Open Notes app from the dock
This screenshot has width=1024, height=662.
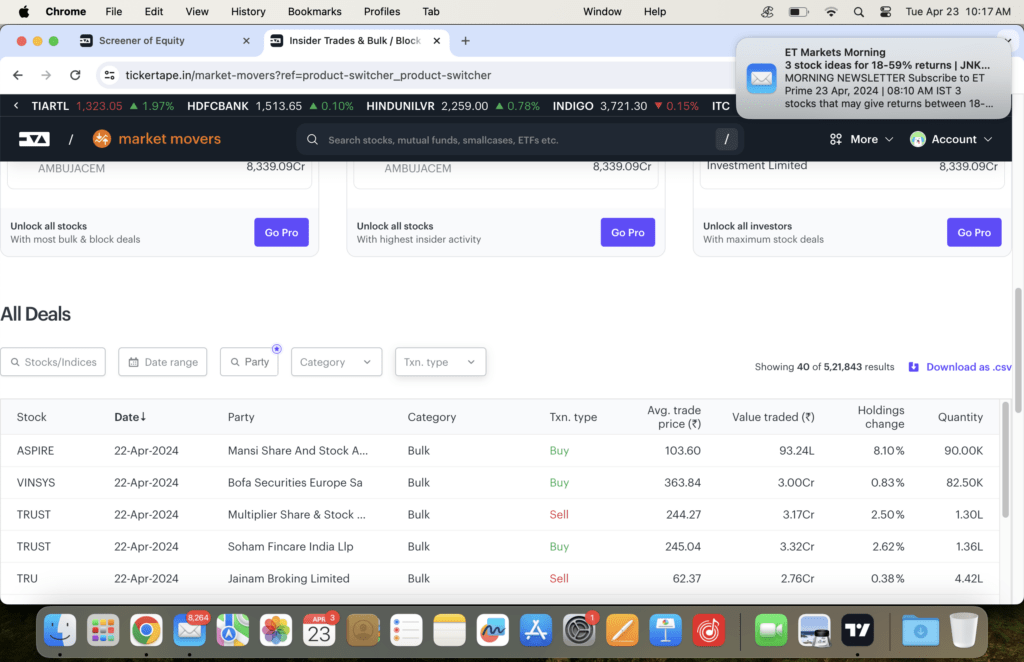(x=449, y=630)
